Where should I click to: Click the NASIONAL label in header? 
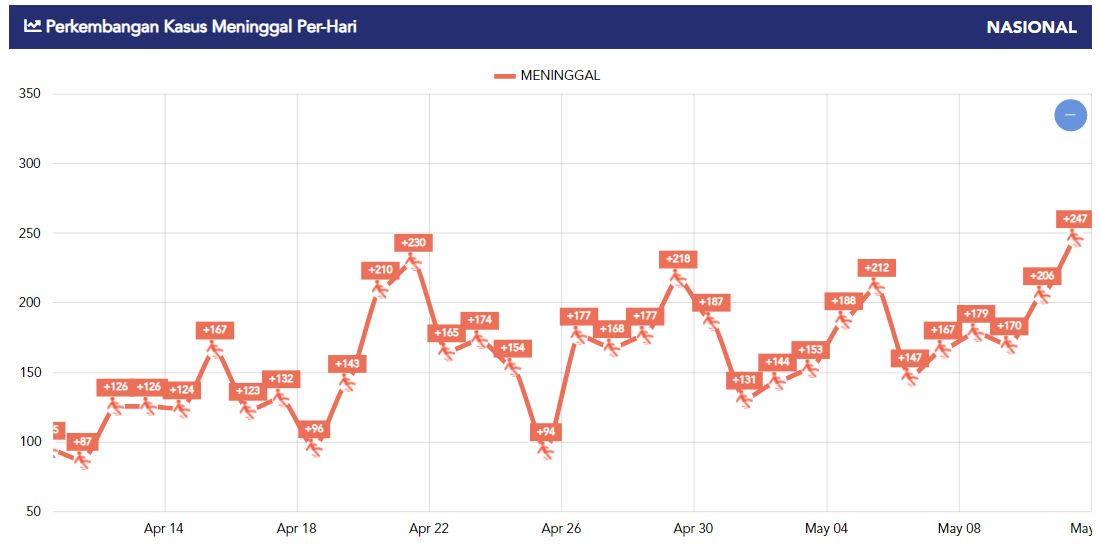point(1031,27)
